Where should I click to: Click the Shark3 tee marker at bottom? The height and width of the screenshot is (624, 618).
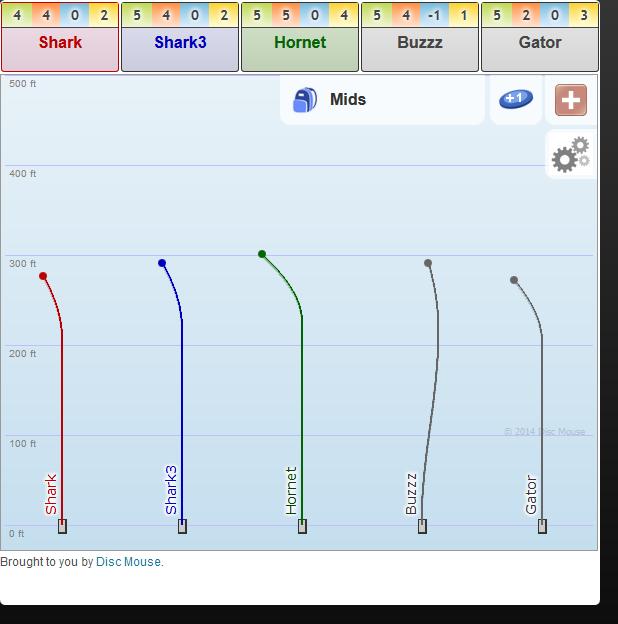182,526
